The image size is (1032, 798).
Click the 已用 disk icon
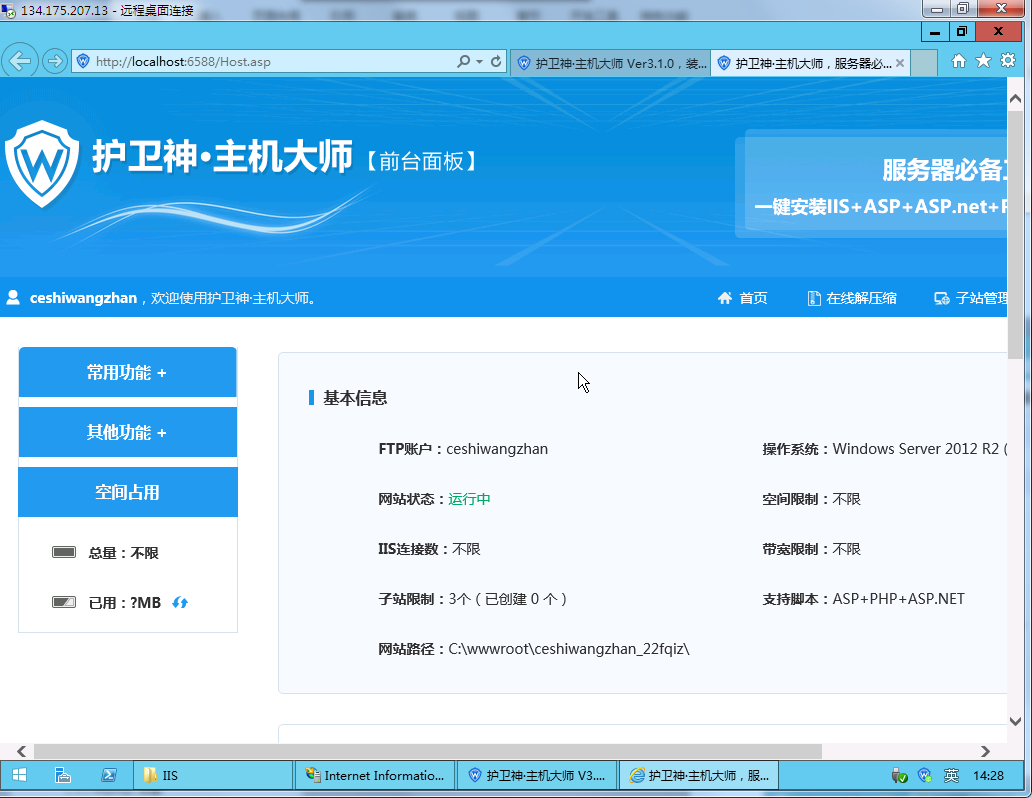[64, 602]
